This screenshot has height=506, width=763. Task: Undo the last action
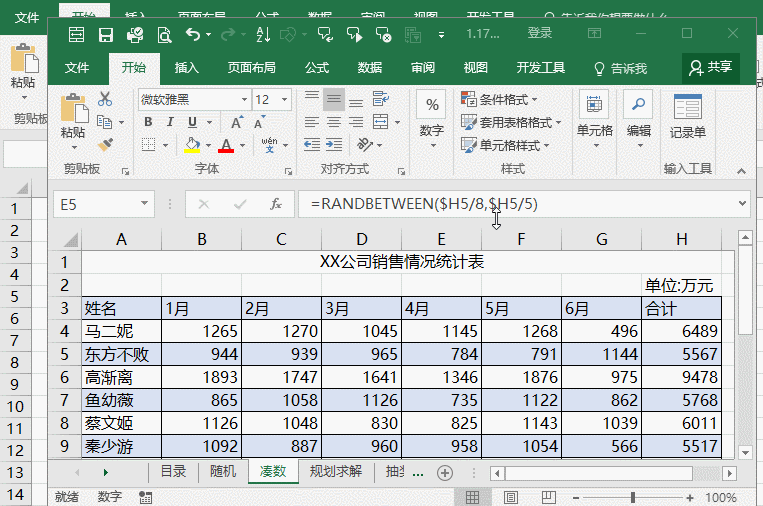(x=193, y=35)
